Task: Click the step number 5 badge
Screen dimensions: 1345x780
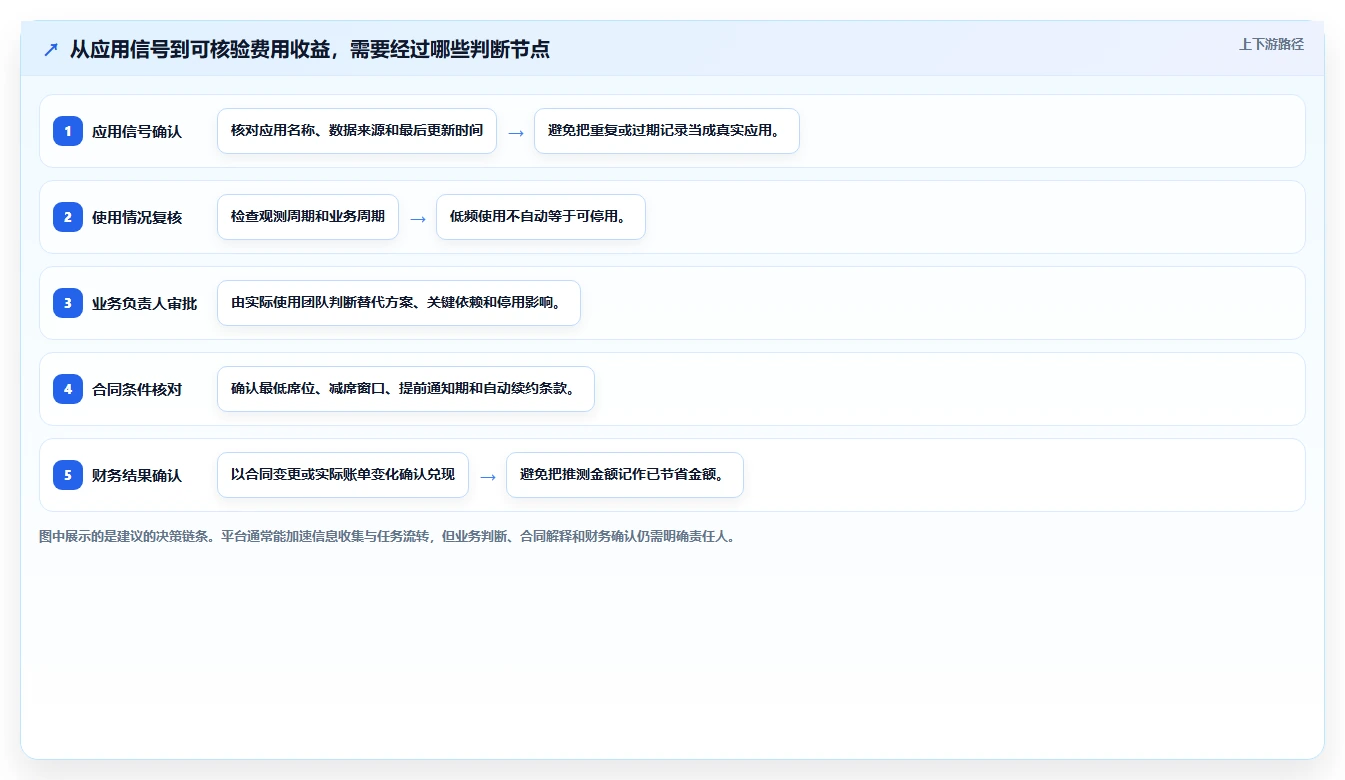Action: [68, 475]
